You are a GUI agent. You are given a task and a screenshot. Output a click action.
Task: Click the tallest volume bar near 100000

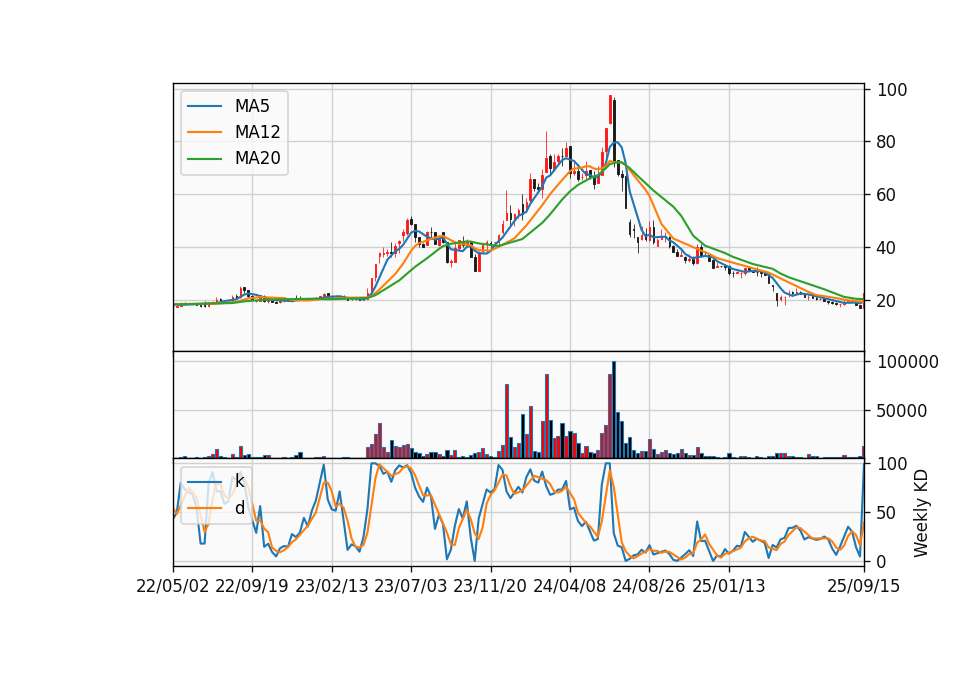point(614,410)
